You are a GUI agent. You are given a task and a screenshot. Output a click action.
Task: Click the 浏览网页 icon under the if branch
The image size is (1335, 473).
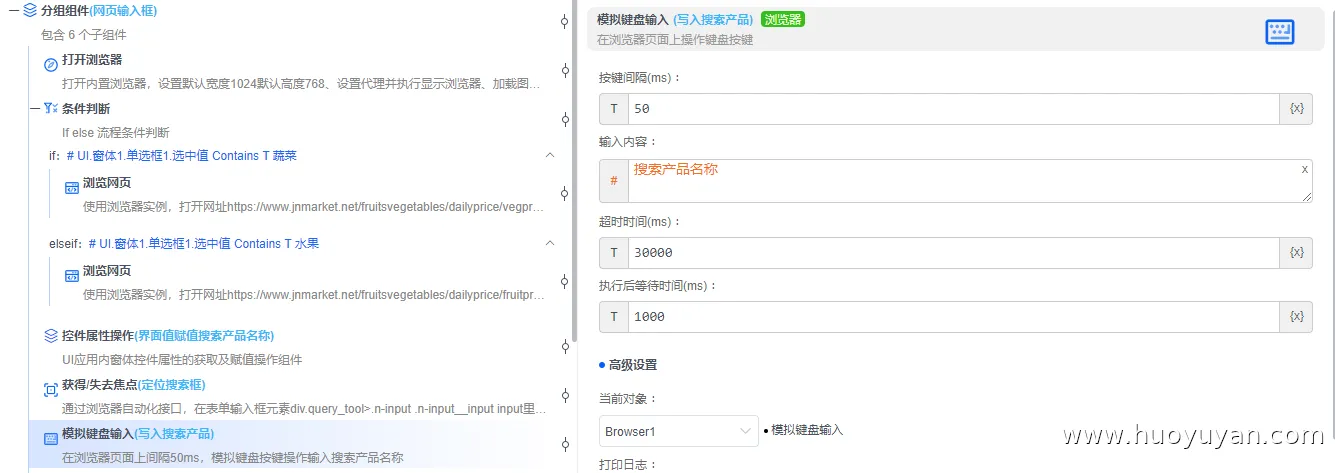pos(72,187)
